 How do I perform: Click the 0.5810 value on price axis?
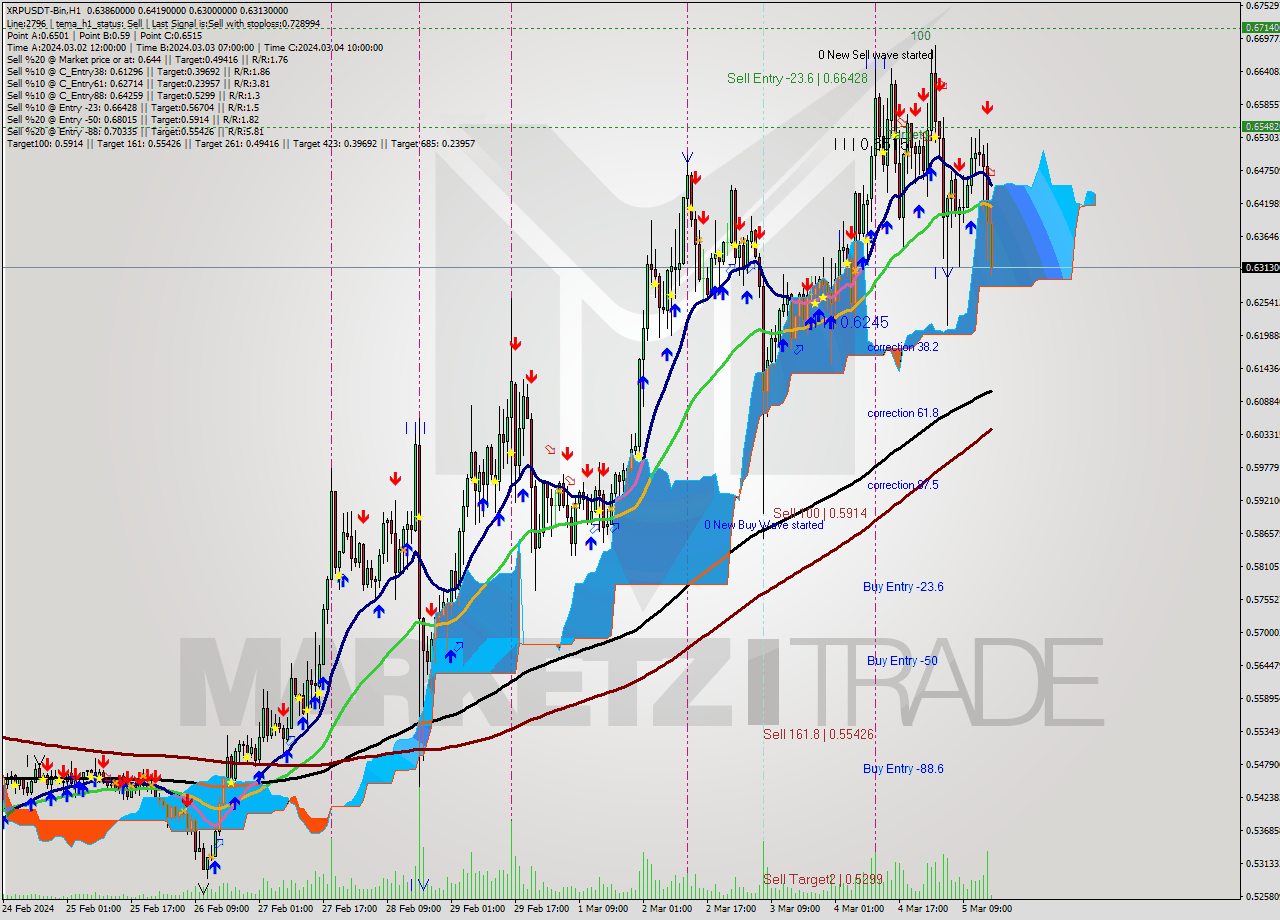(1262, 567)
